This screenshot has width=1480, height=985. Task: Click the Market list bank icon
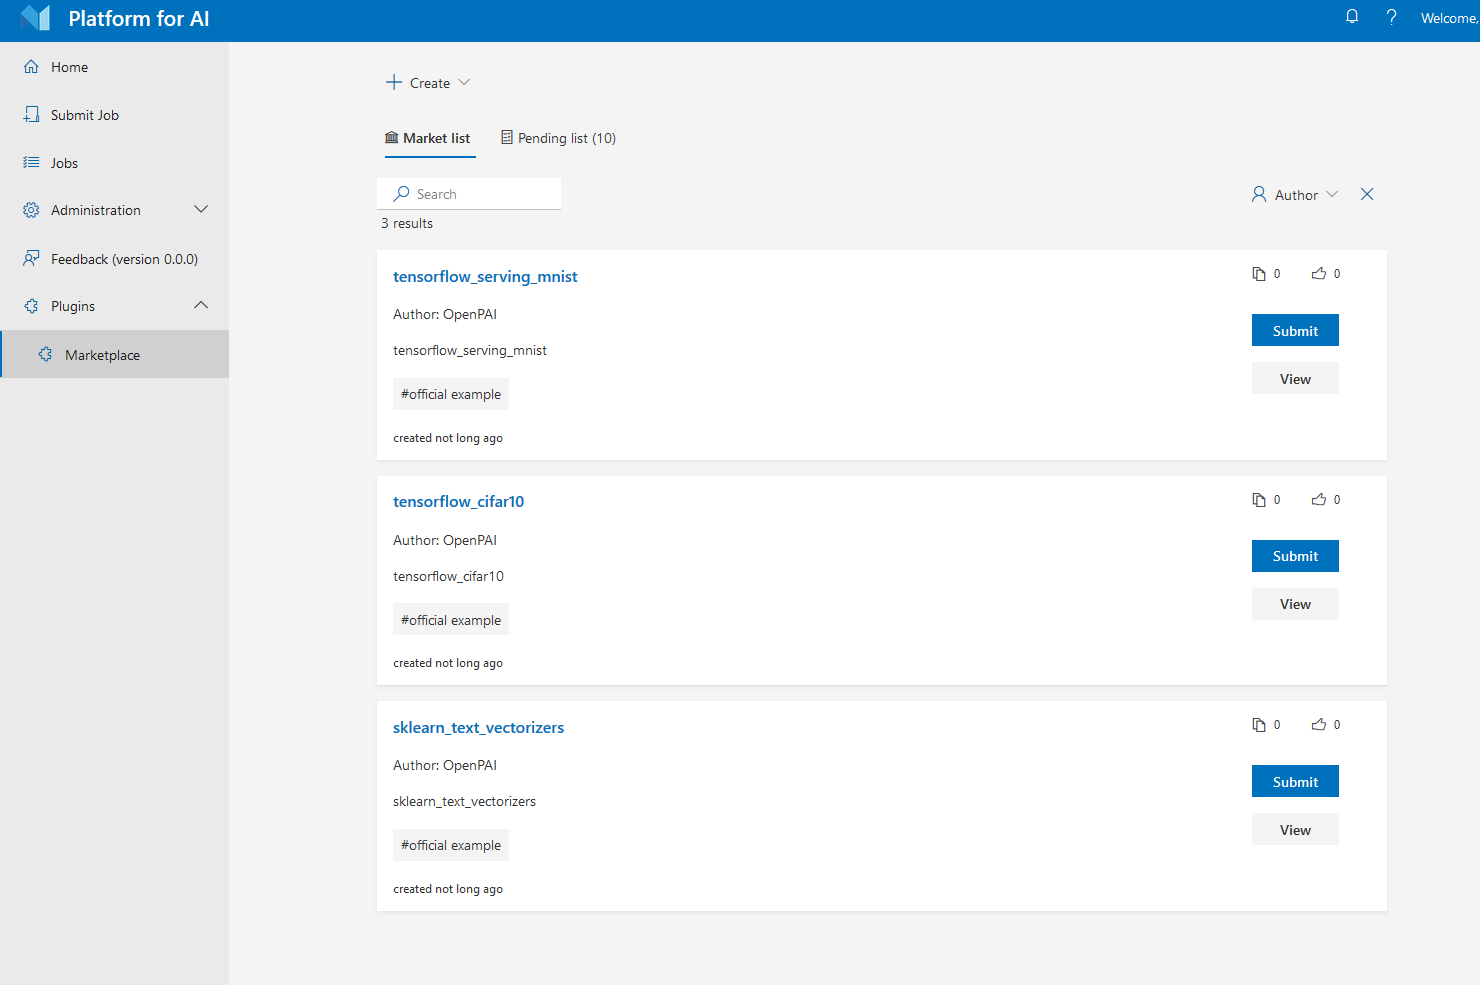[x=392, y=138]
